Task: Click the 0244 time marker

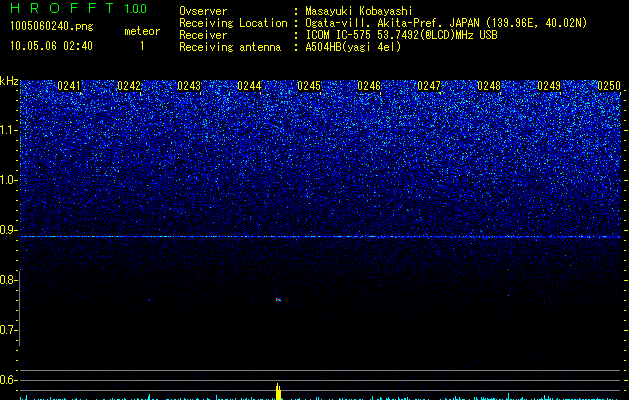Action: tap(249, 86)
